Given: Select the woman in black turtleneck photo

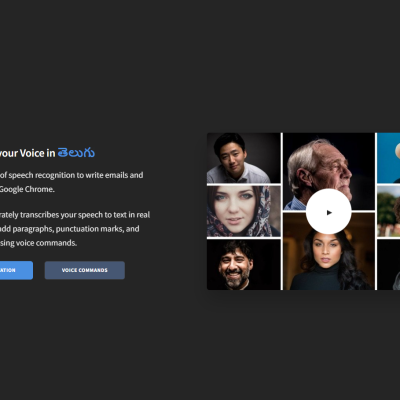Looking at the screenshot, I should pos(329,251).
